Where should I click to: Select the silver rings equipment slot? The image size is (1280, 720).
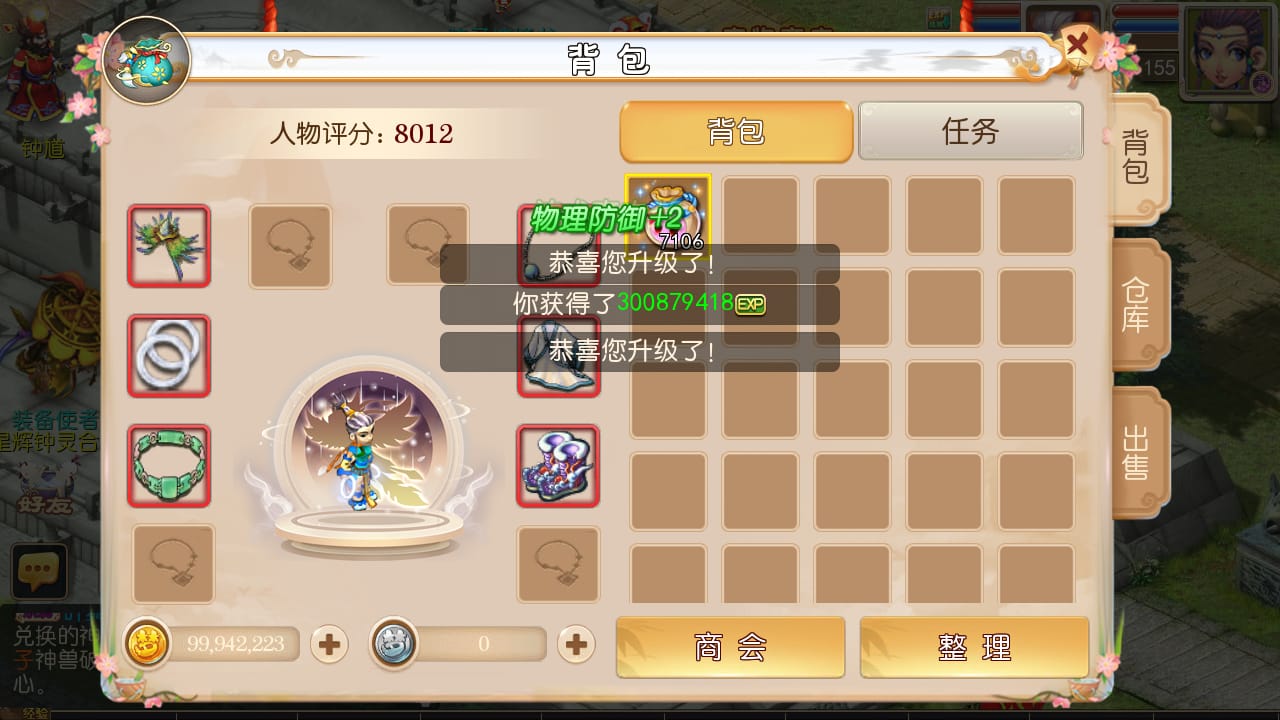169,356
